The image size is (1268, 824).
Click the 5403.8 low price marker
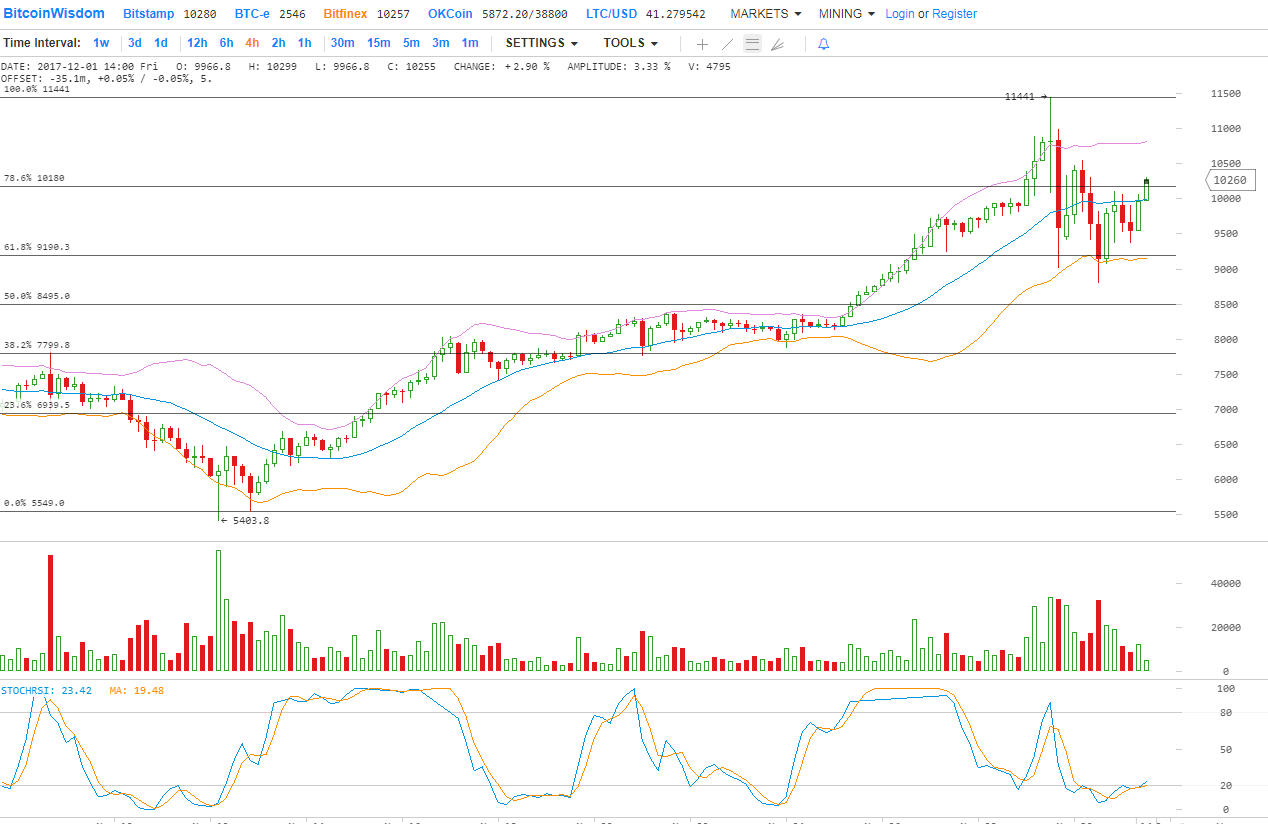245,520
